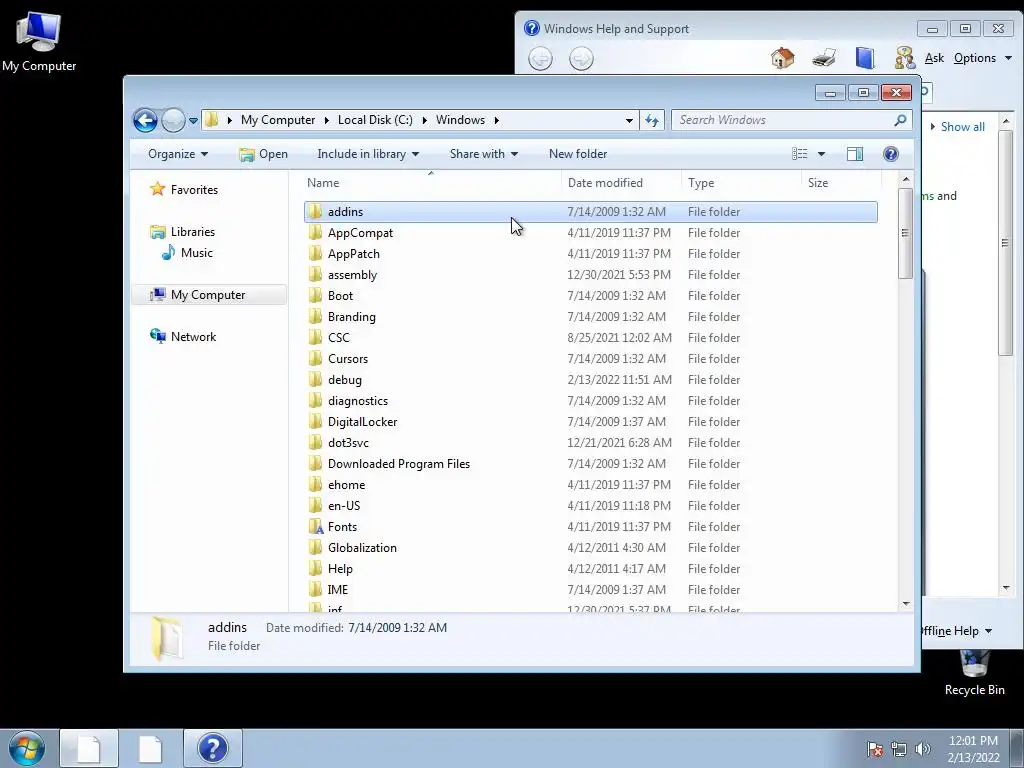Open the Options menu in Help and Support
This screenshot has height=768, width=1024.
[982, 58]
